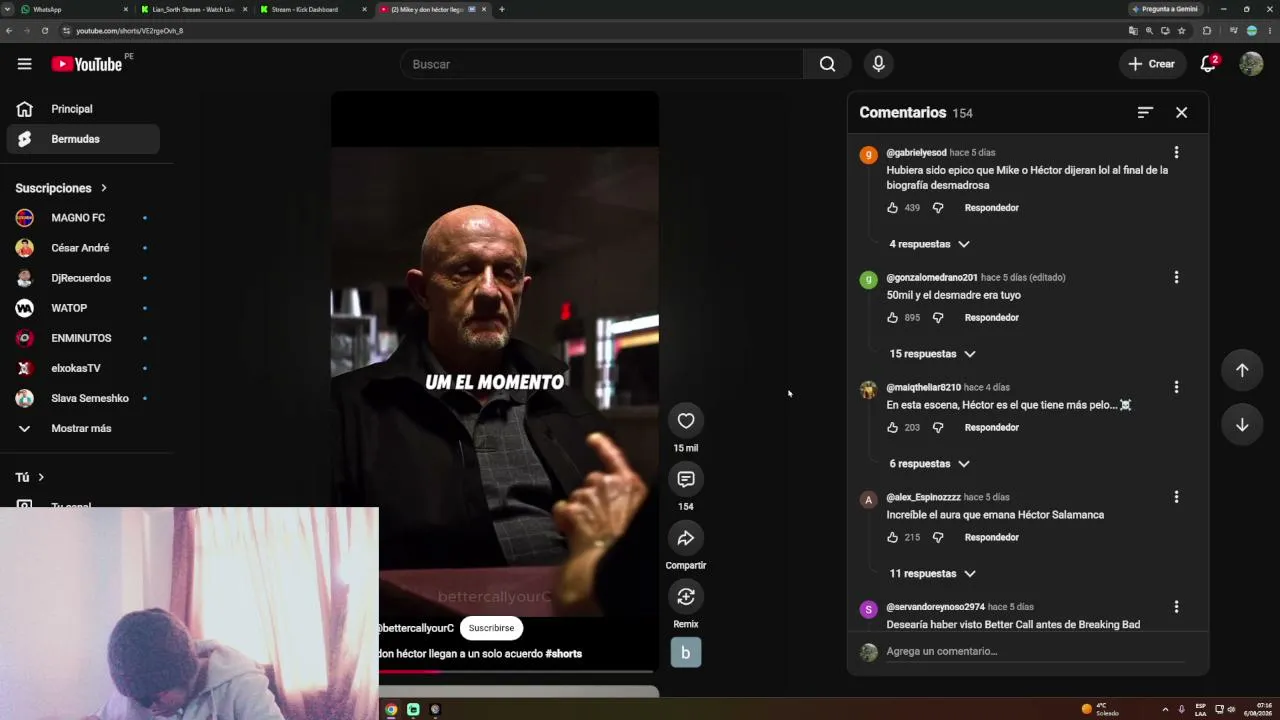1280x720 pixels.
Task: Open the YouTube guide hamburger menu
Action: click(24, 64)
